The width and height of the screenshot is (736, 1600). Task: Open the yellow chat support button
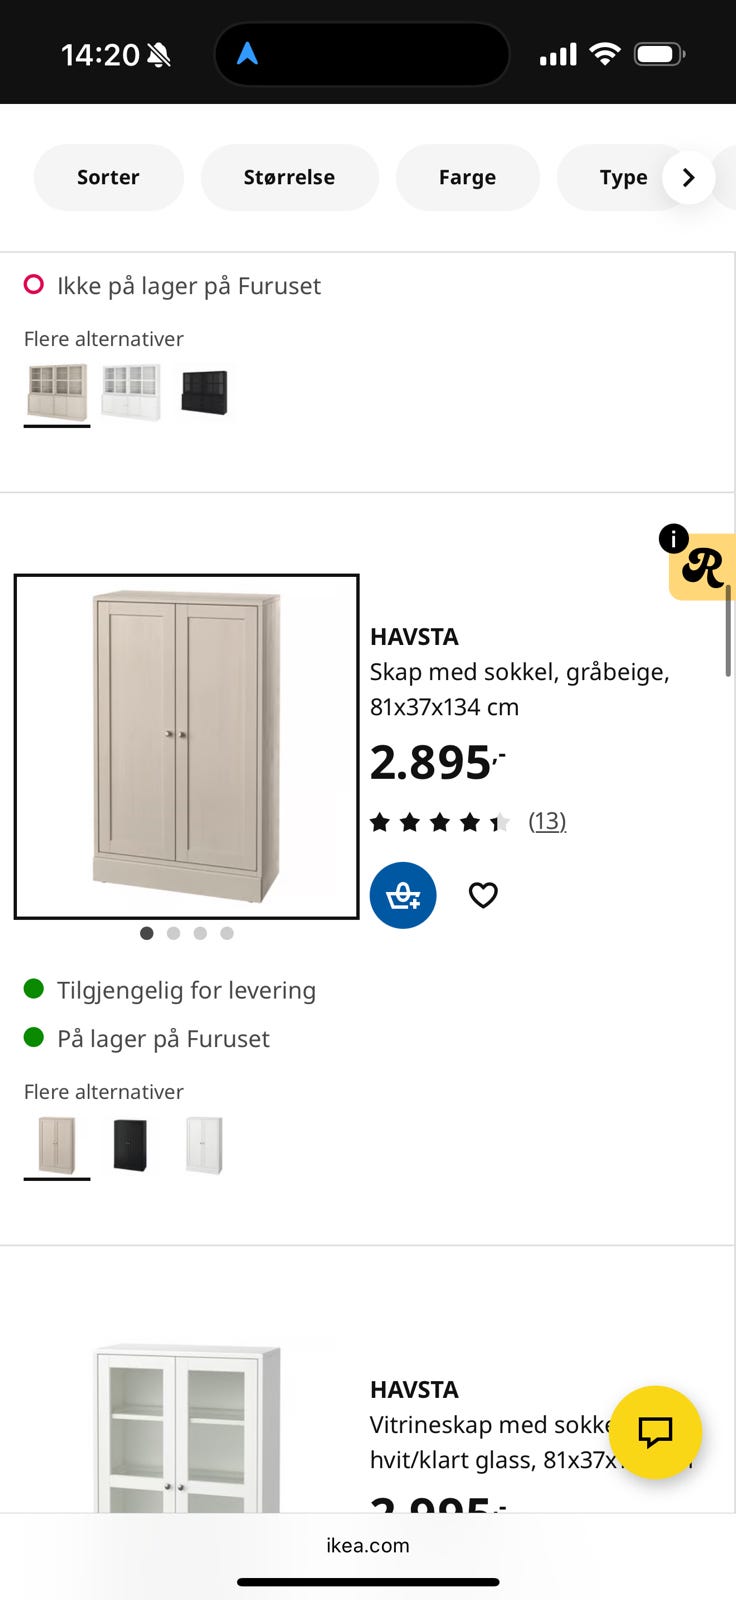[x=655, y=1432]
